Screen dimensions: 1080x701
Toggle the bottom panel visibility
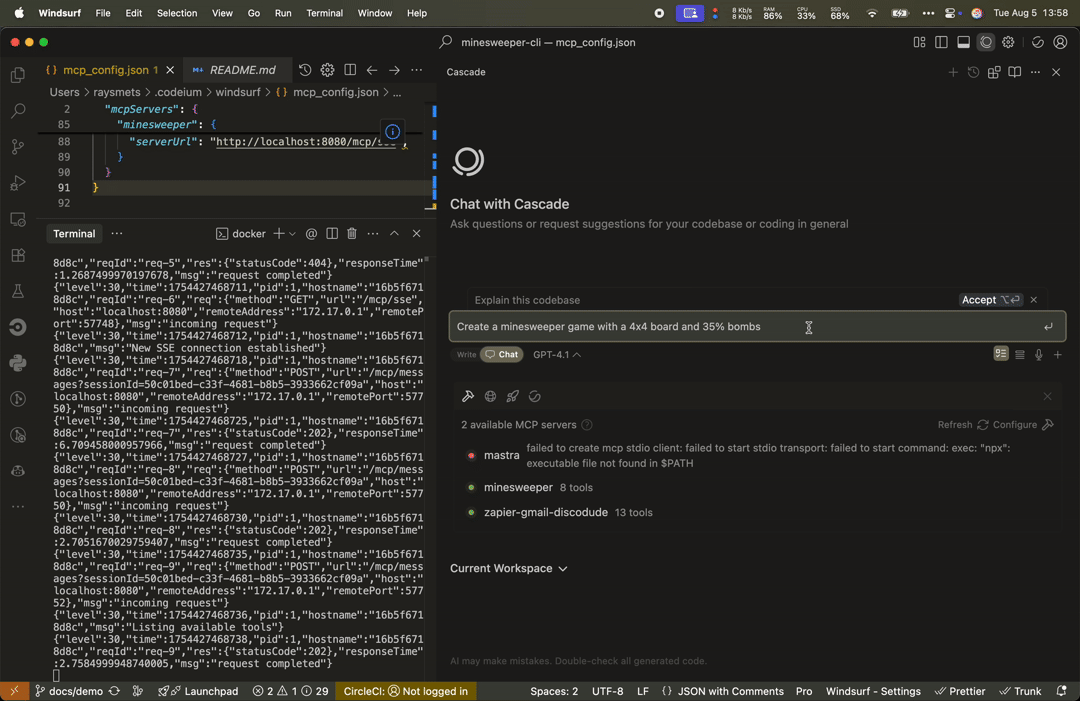964,43
